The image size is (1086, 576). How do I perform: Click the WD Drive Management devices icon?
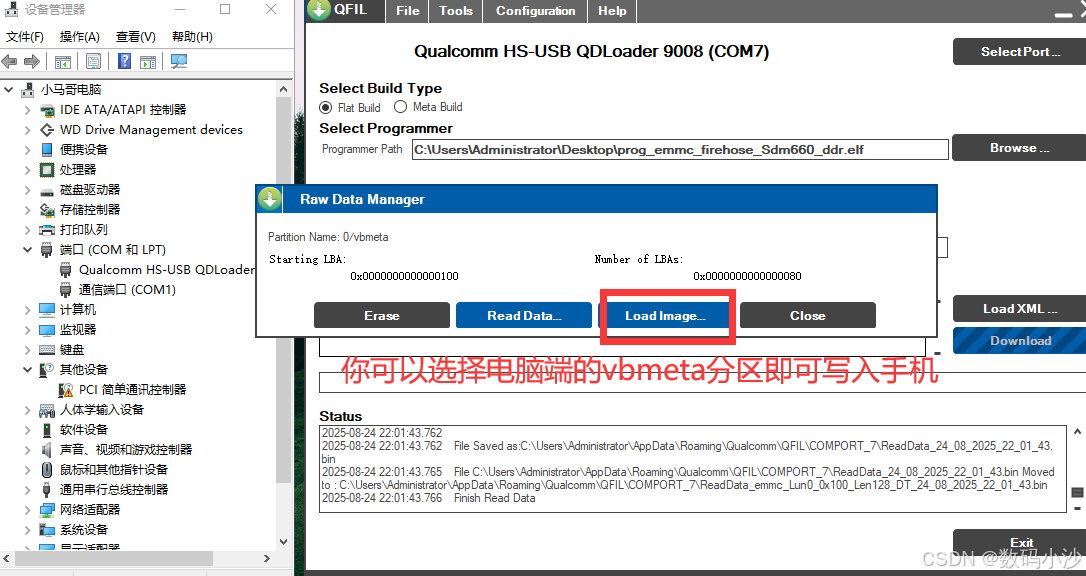click(x=47, y=129)
